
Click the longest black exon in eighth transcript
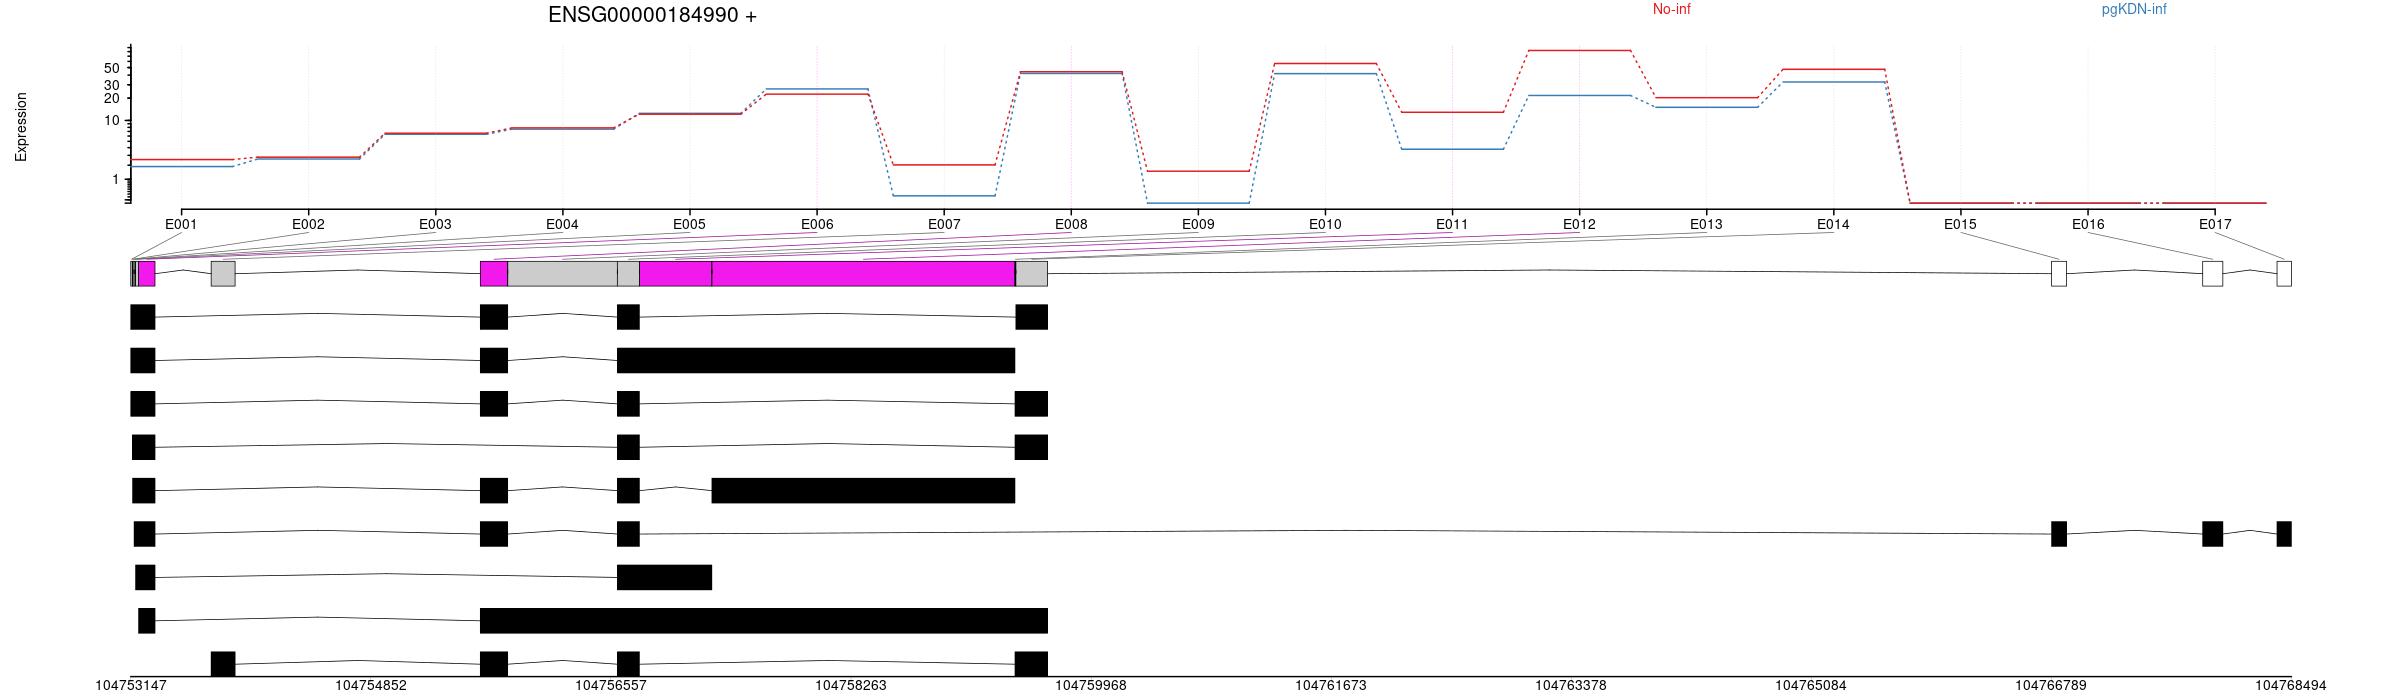(764, 621)
